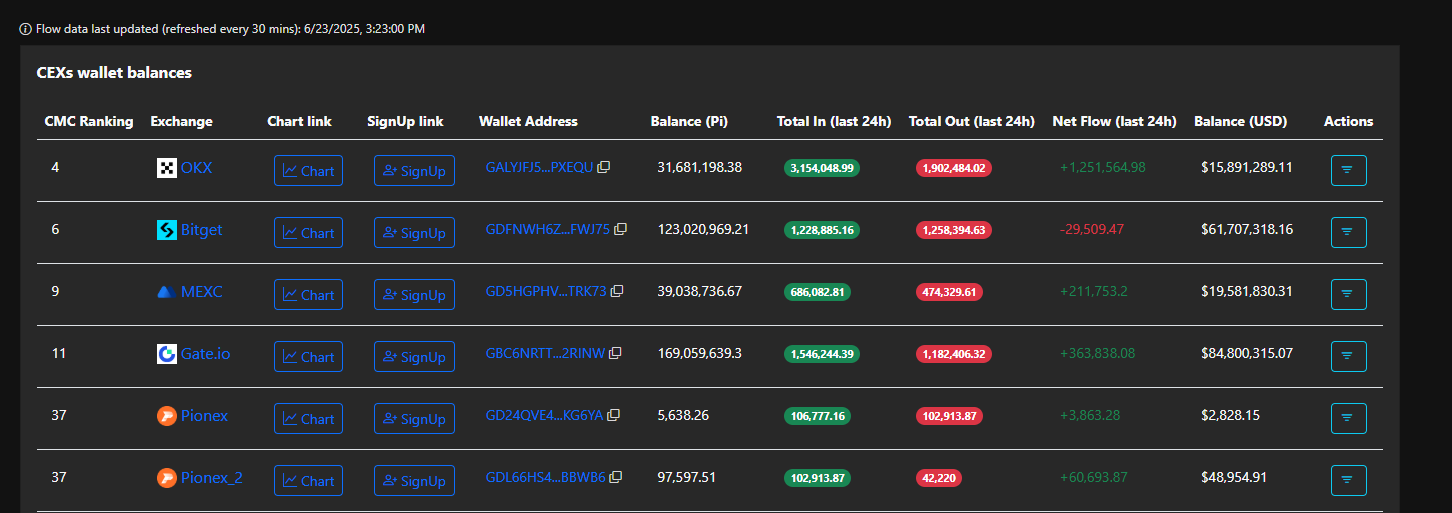Open the Chart for Pionex
This screenshot has width=1452, height=513.
(x=308, y=418)
